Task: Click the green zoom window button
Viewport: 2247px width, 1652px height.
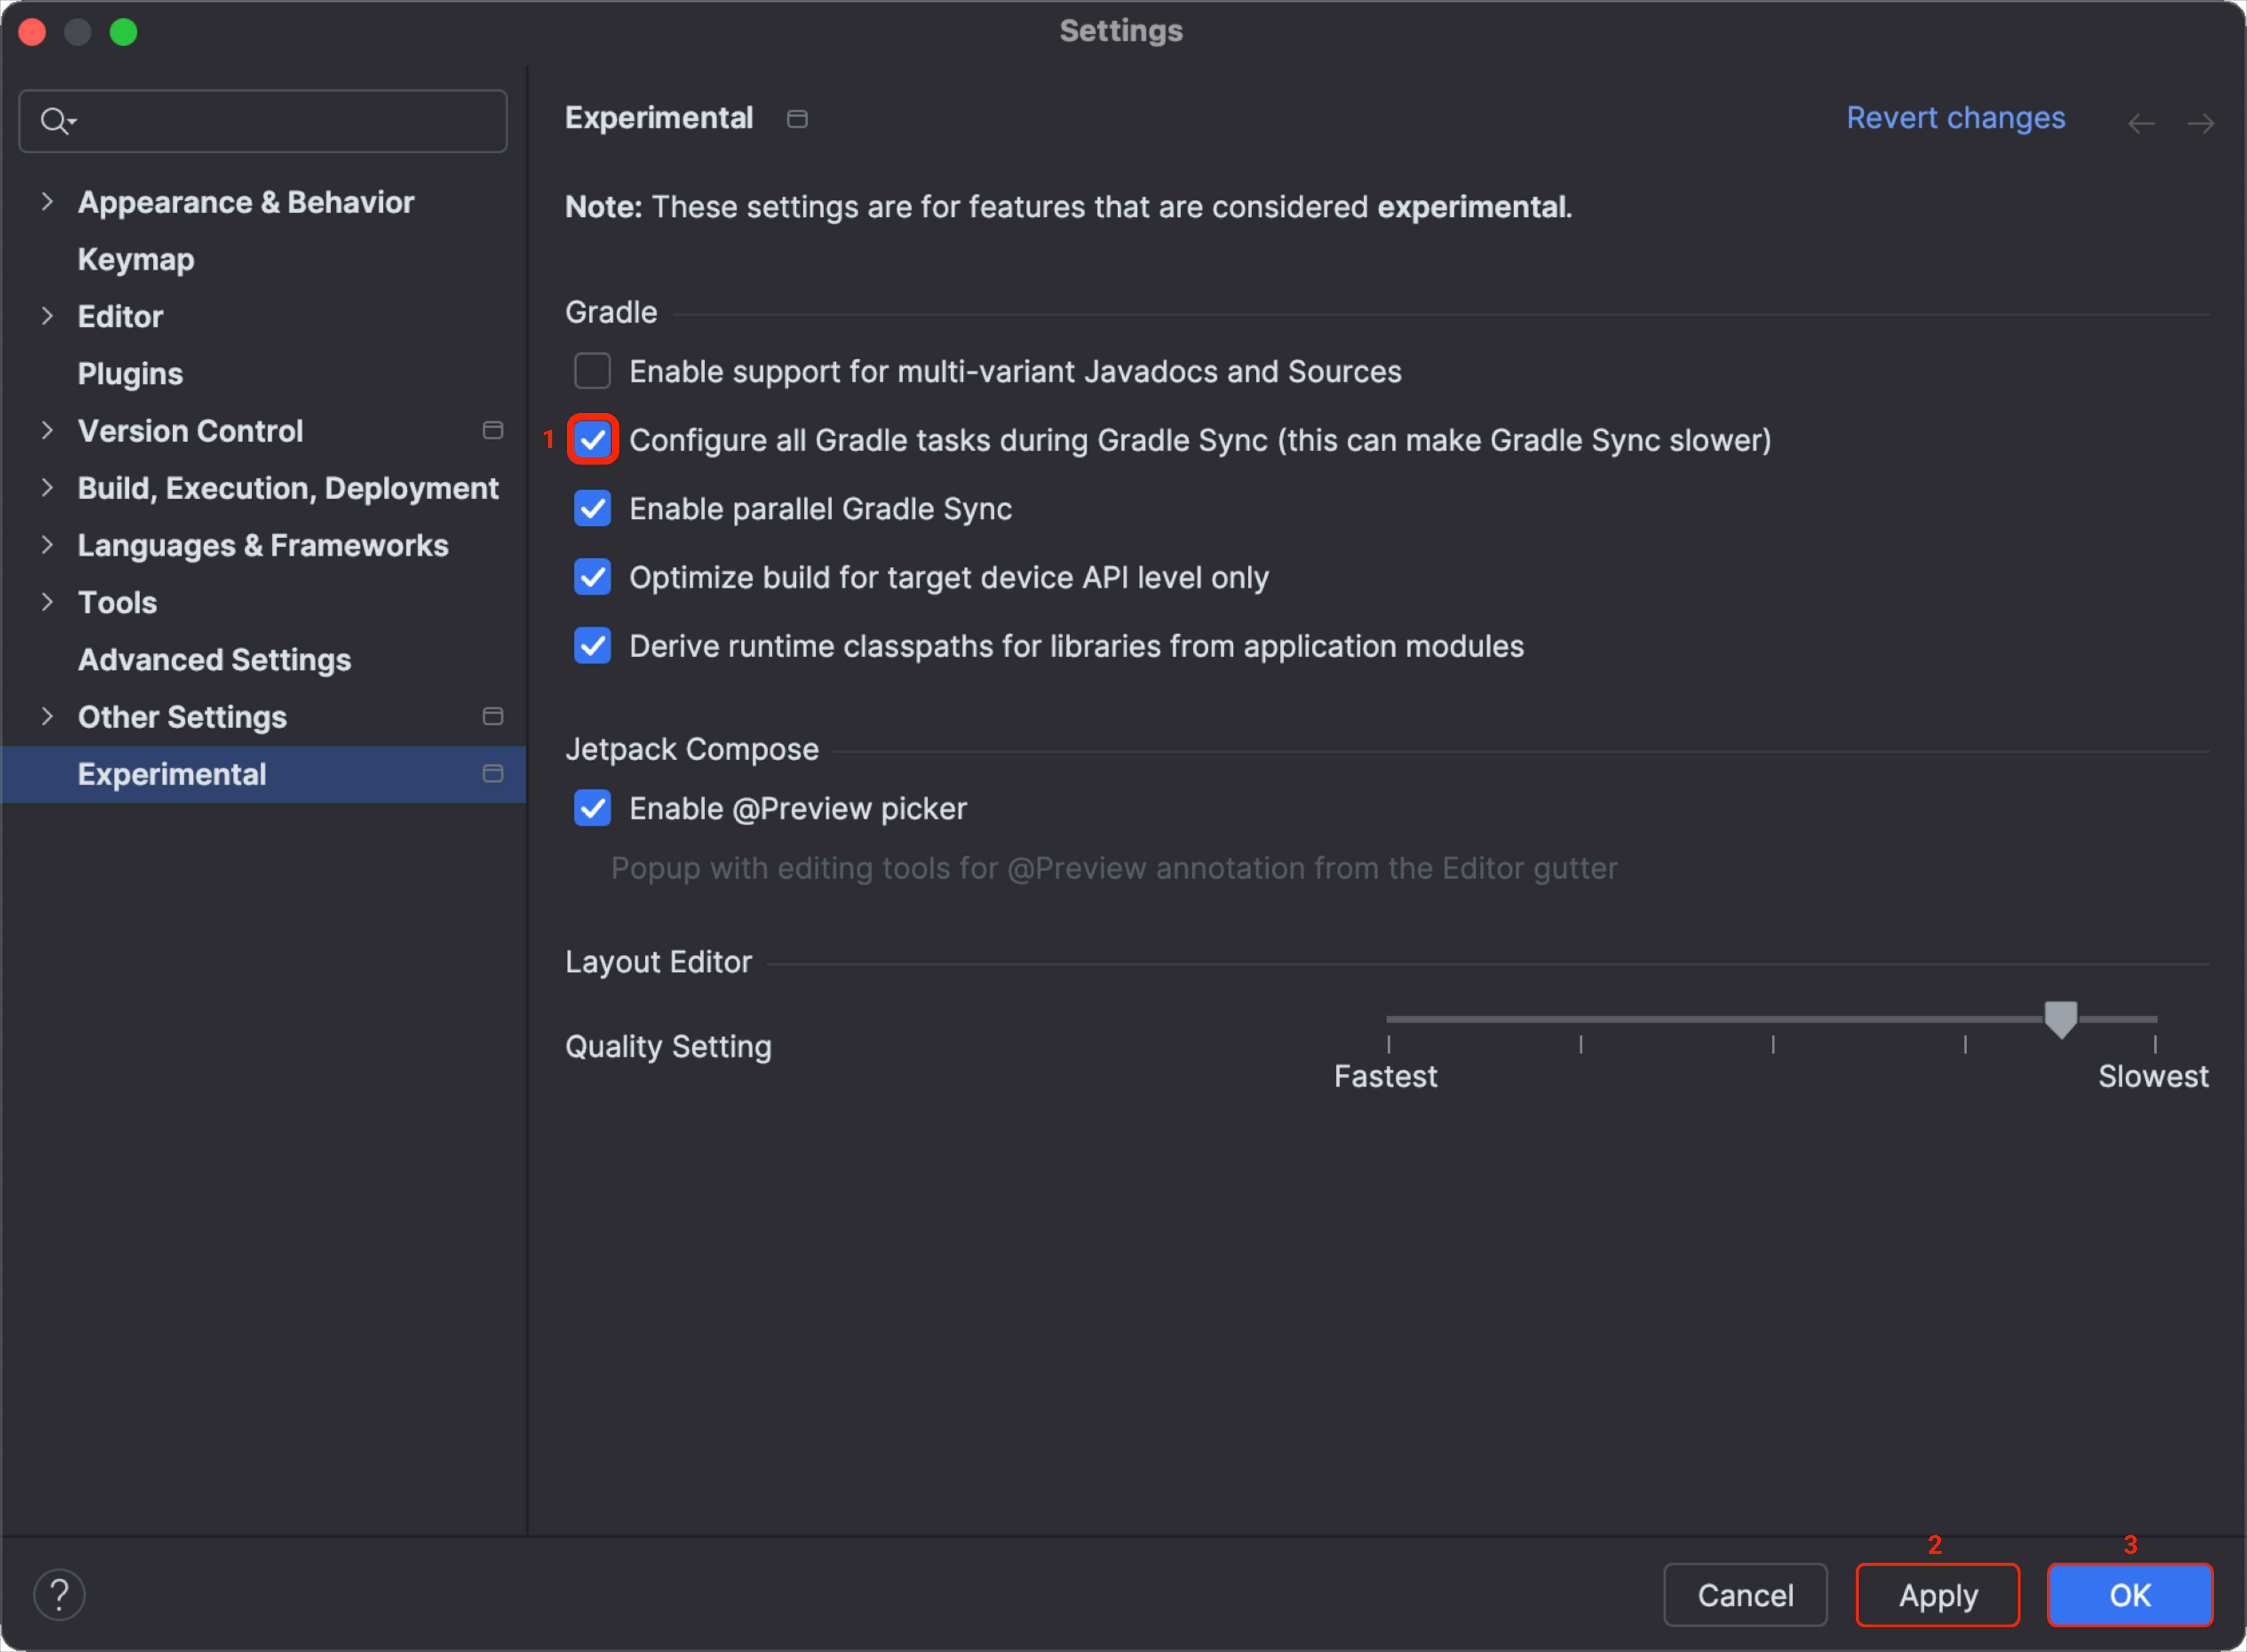Action: [x=124, y=32]
